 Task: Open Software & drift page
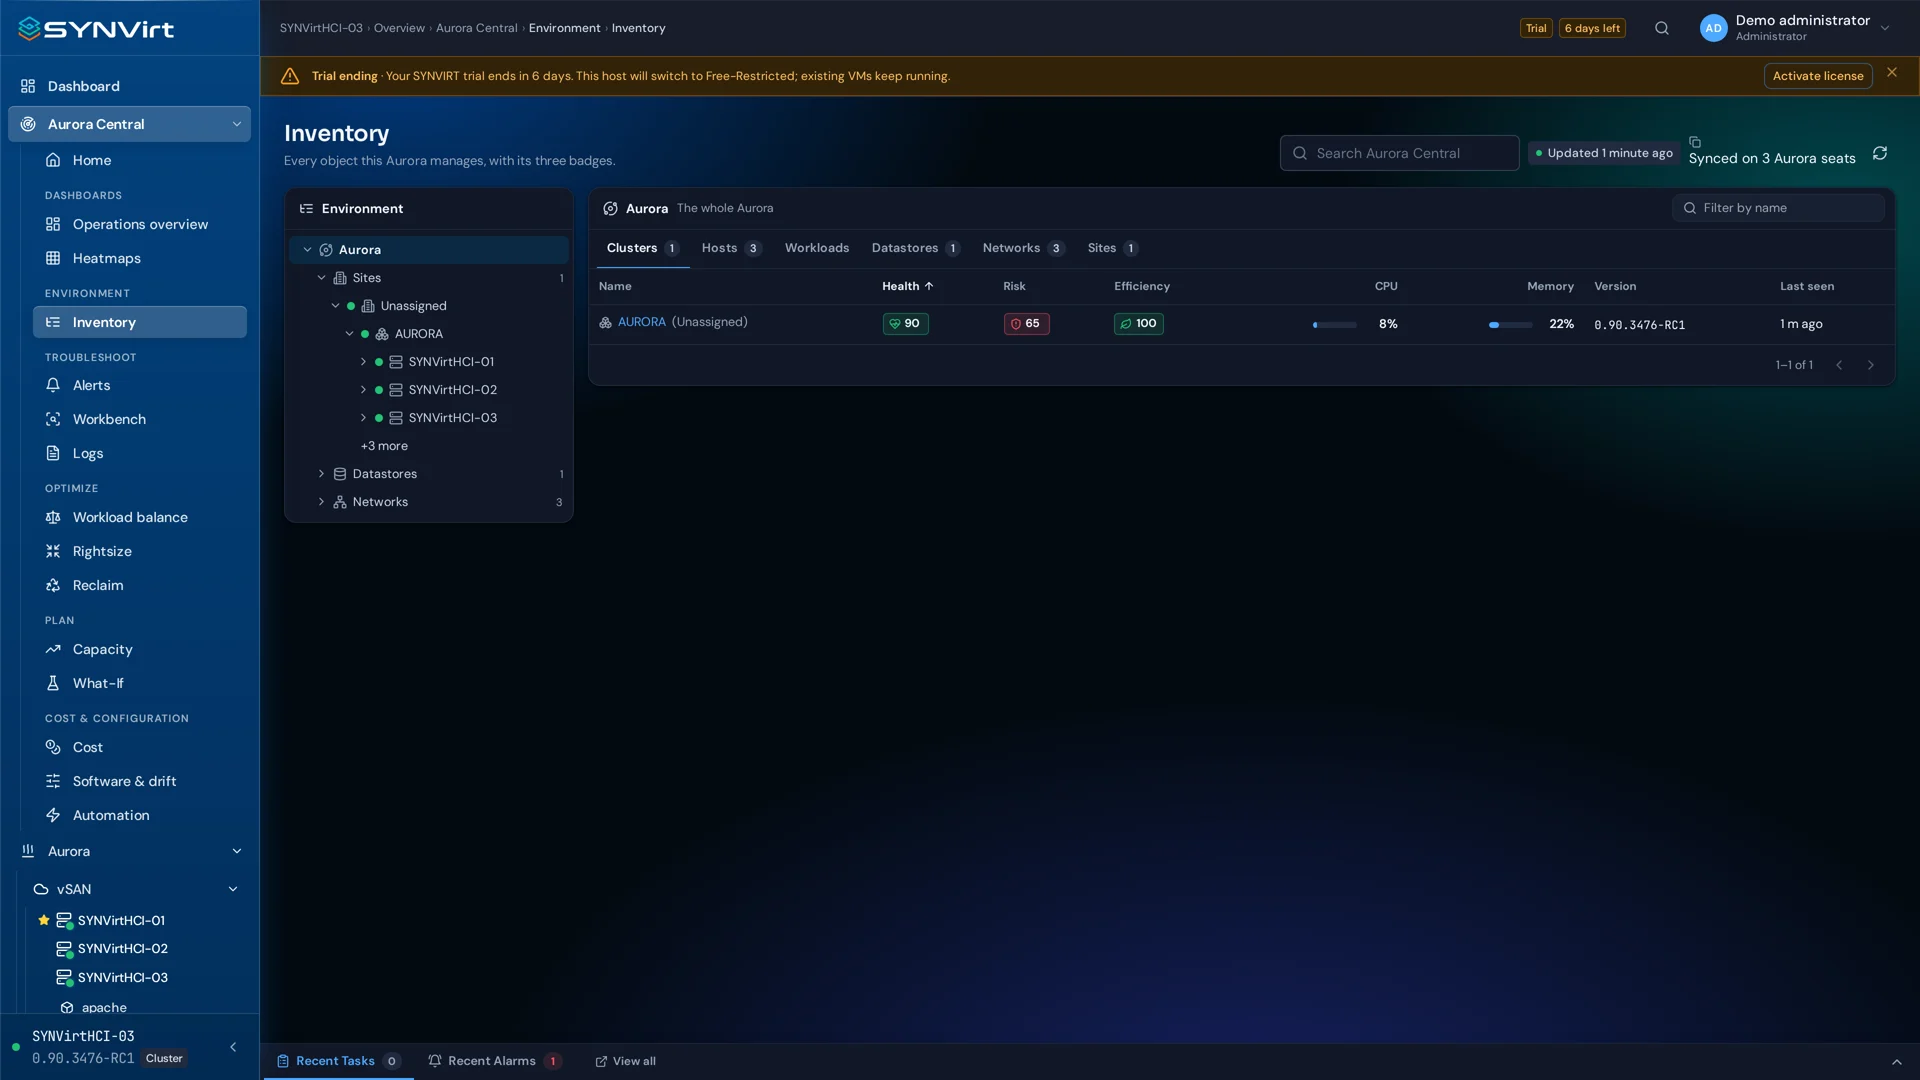[140, 781]
